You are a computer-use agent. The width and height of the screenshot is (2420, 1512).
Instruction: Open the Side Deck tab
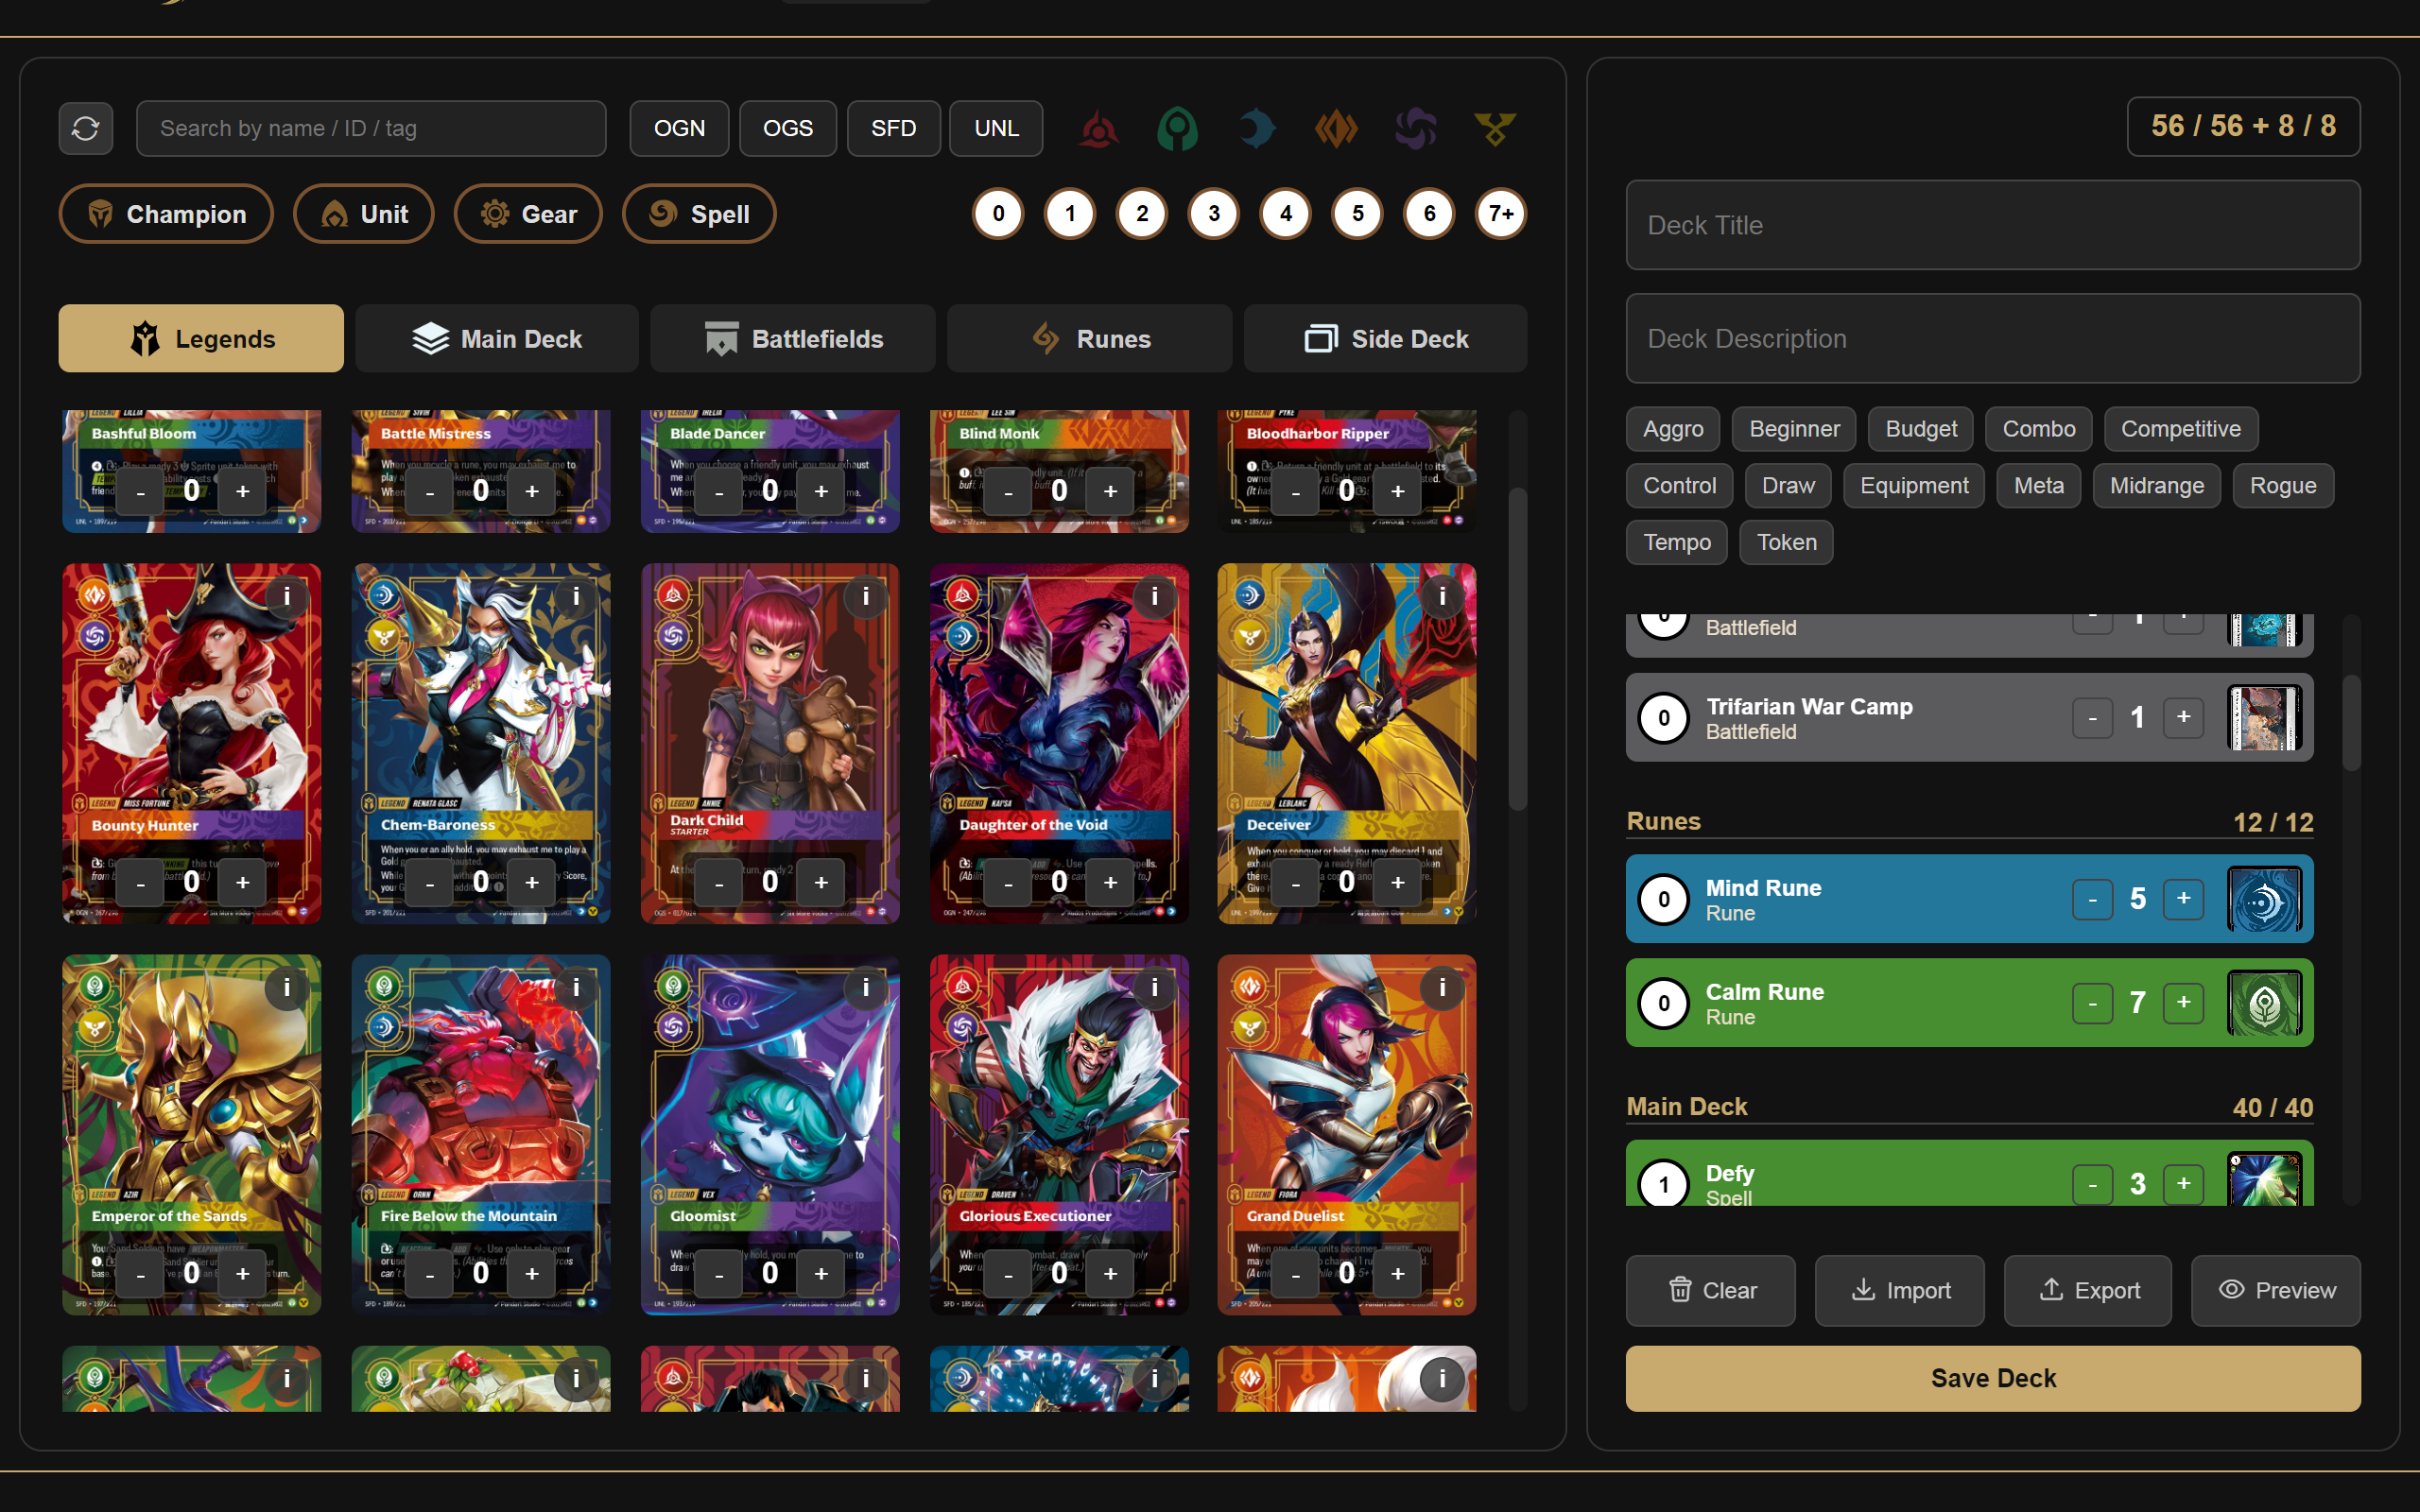pos(1386,339)
